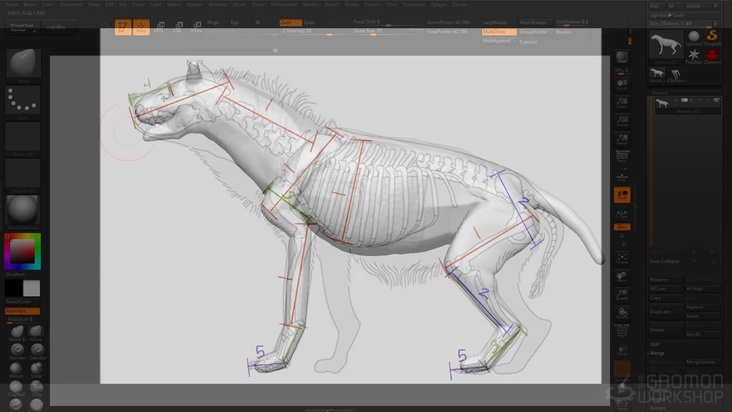
Task: Click the Rotate transform icon
Action: 196,25
